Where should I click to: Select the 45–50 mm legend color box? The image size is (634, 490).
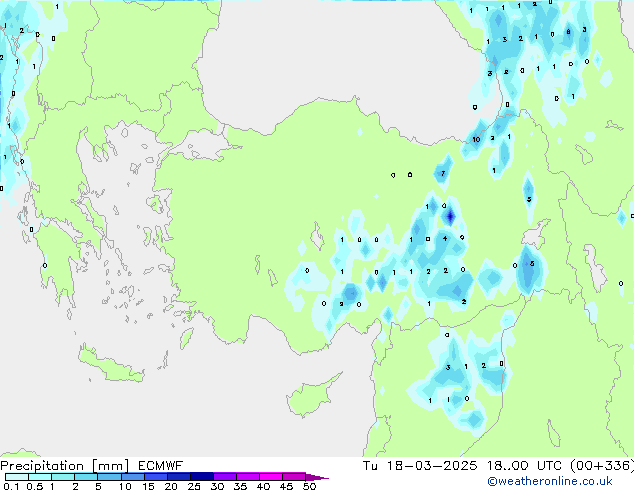click(294, 477)
